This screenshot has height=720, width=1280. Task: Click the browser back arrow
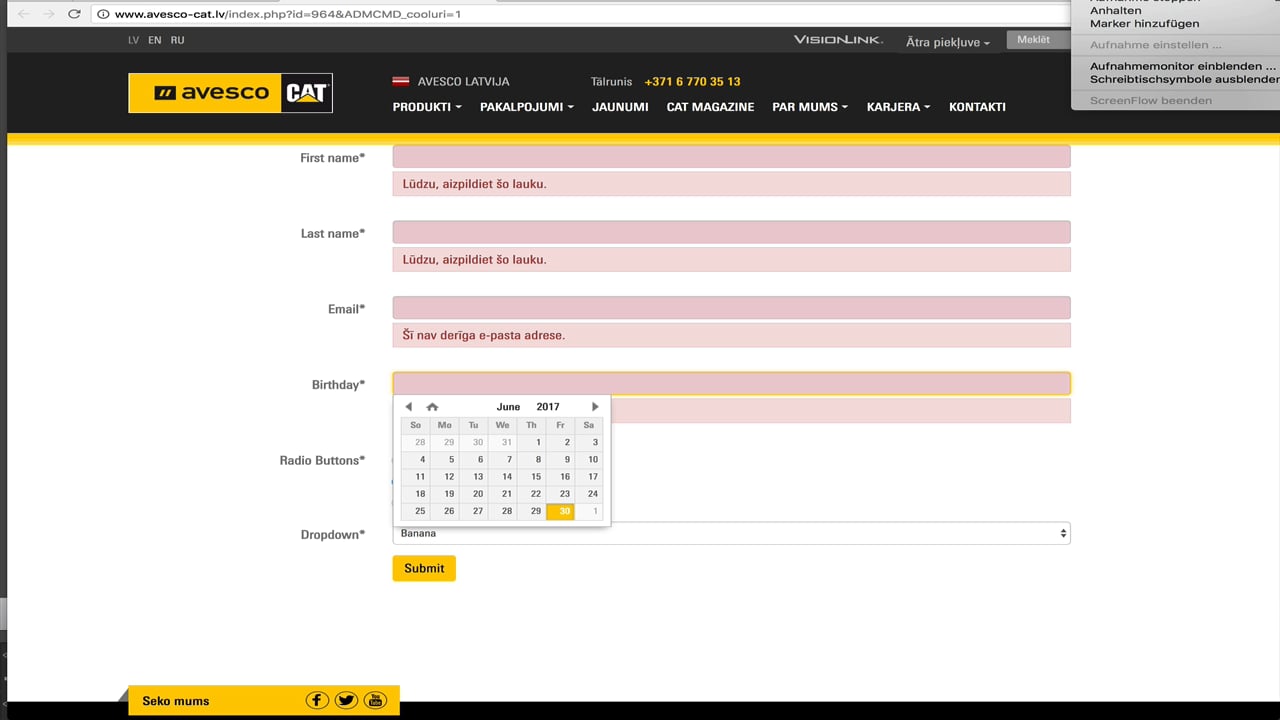pos(24,14)
